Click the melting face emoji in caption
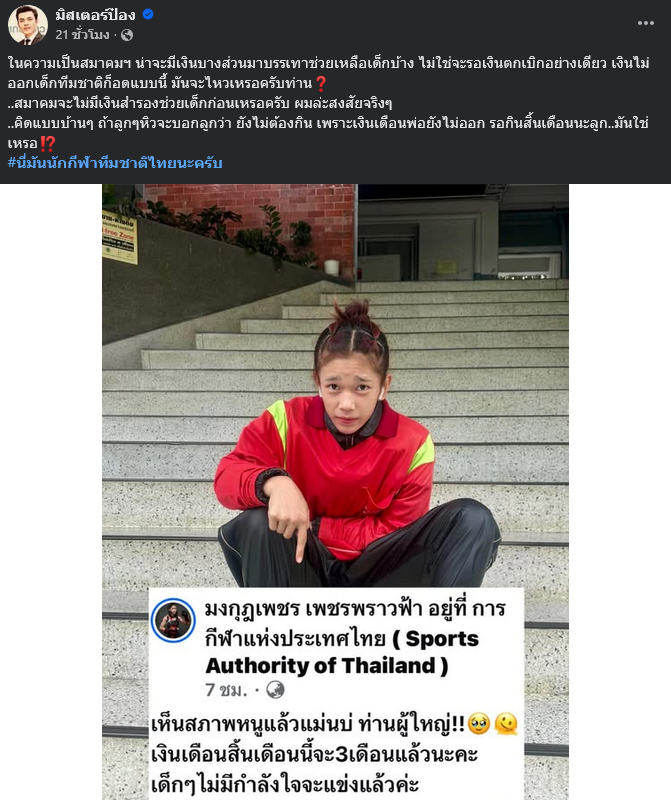Image resolution: width=671 pixels, height=800 pixels. coord(506,723)
